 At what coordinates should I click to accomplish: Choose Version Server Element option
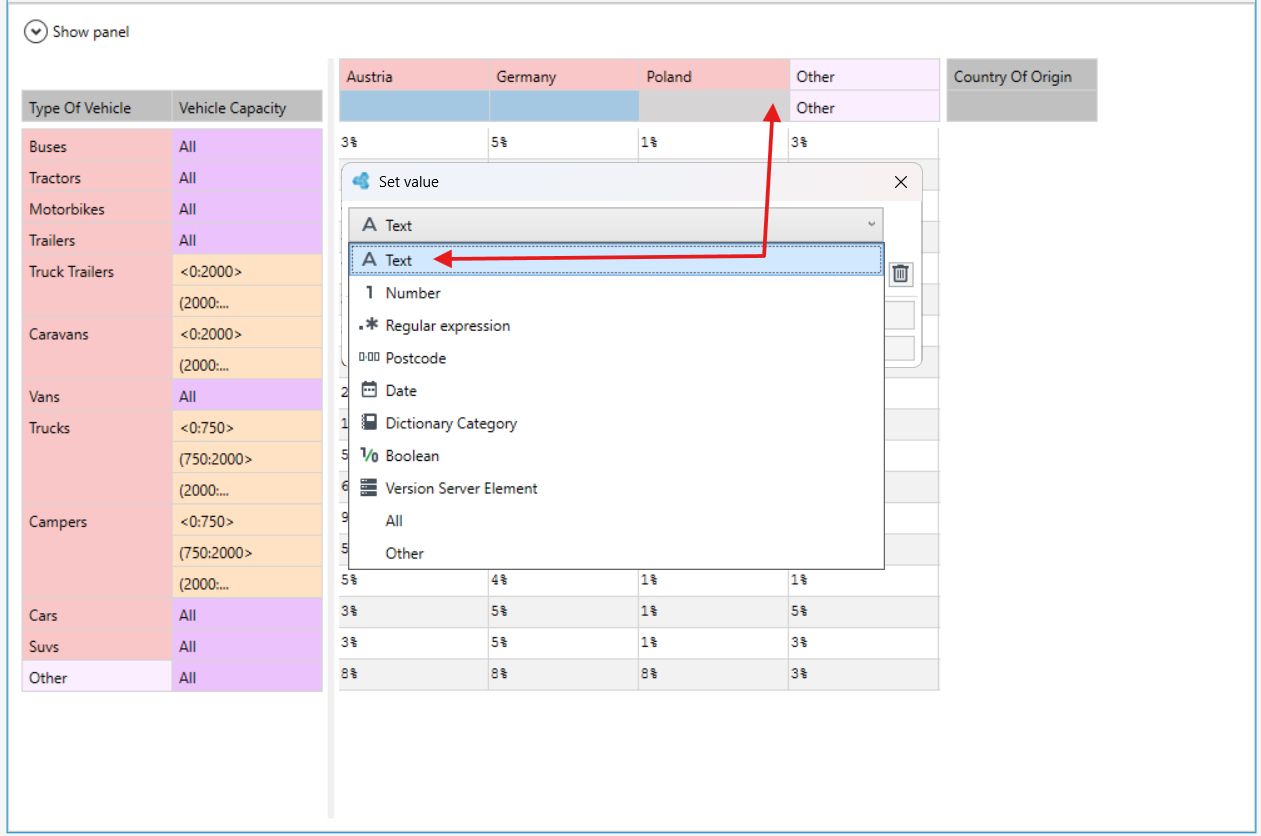coord(616,488)
